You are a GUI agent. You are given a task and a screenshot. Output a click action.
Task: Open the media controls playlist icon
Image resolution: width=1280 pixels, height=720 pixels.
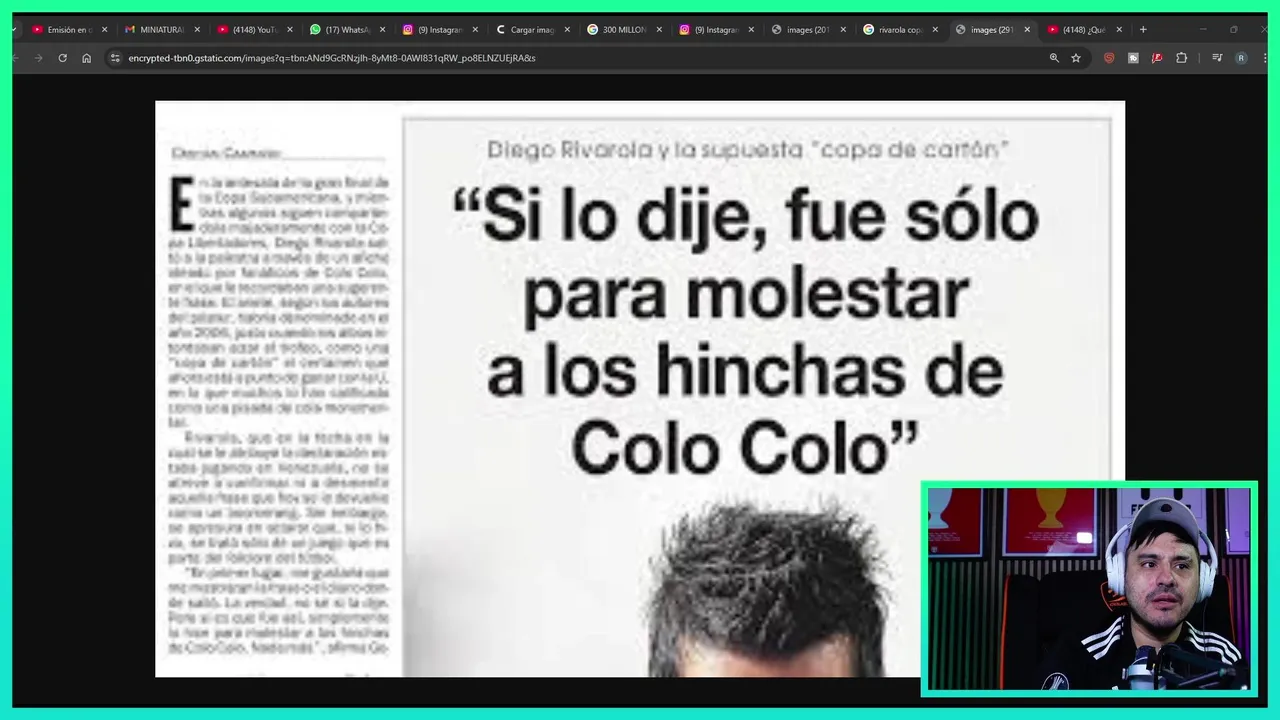click(x=1217, y=58)
